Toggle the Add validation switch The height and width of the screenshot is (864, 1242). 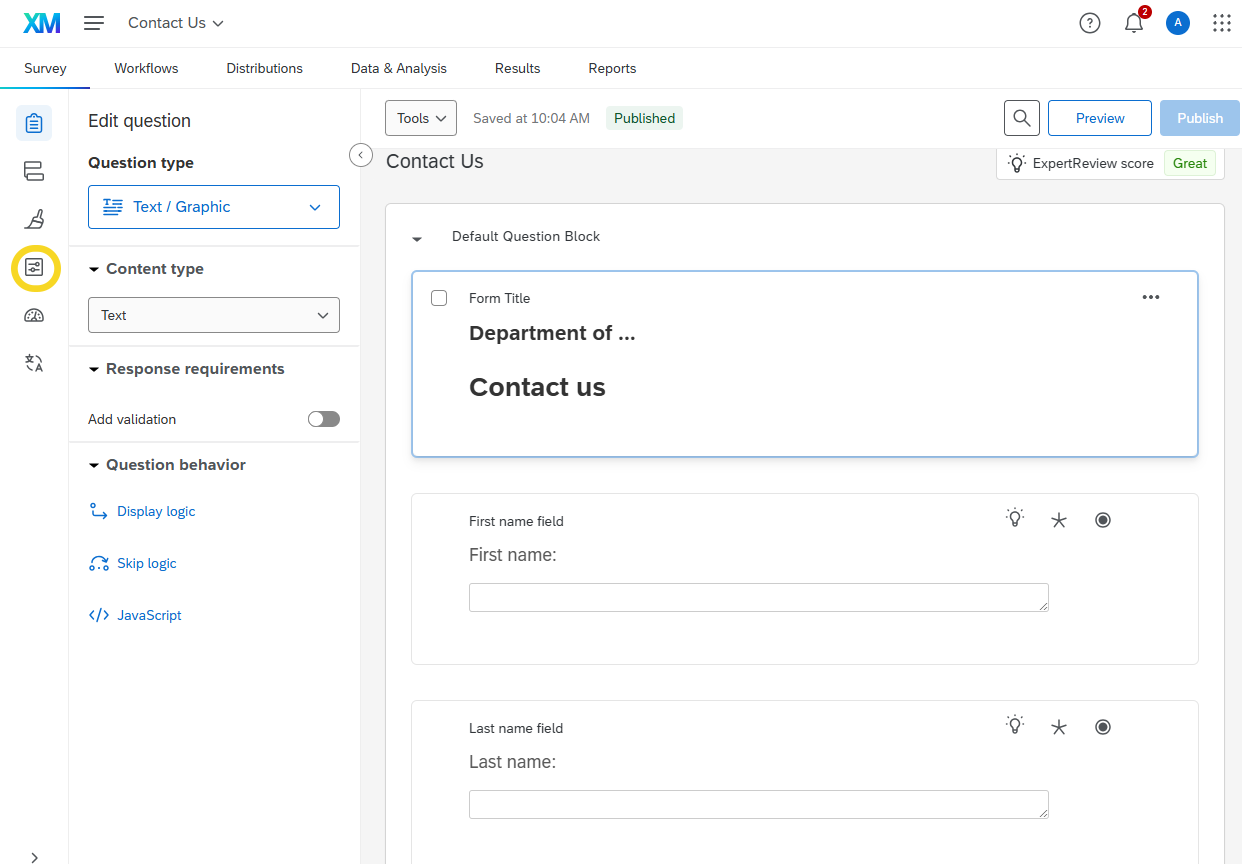[323, 419]
